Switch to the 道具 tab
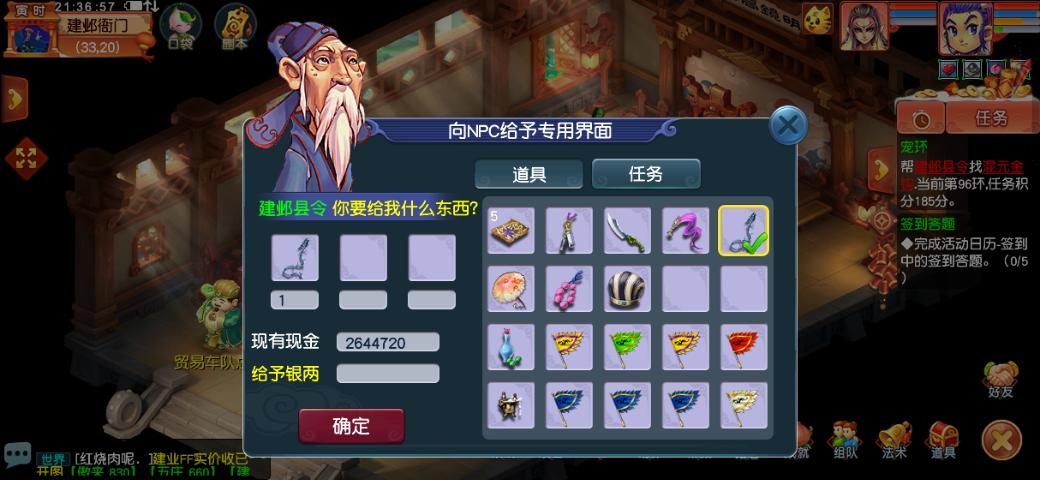Viewport: 1040px width, 480px height. tap(529, 174)
